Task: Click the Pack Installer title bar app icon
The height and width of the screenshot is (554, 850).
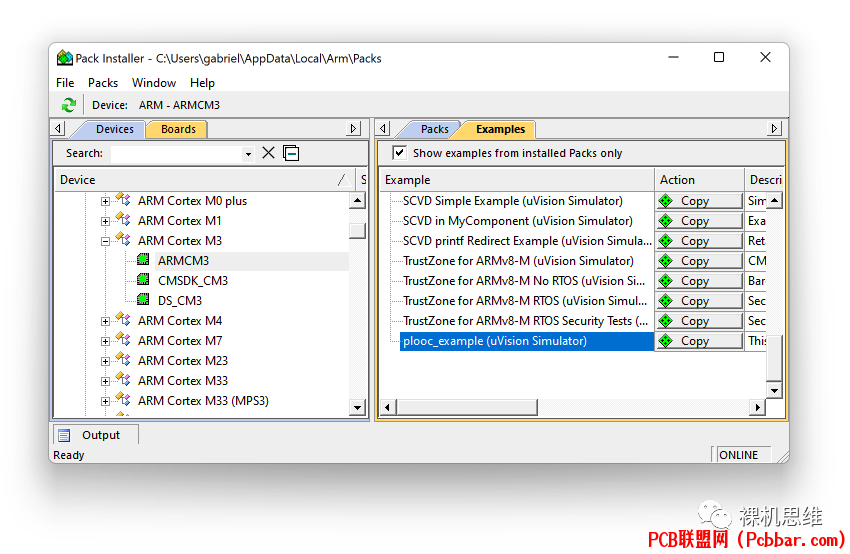Action: (x=65, y=57)
